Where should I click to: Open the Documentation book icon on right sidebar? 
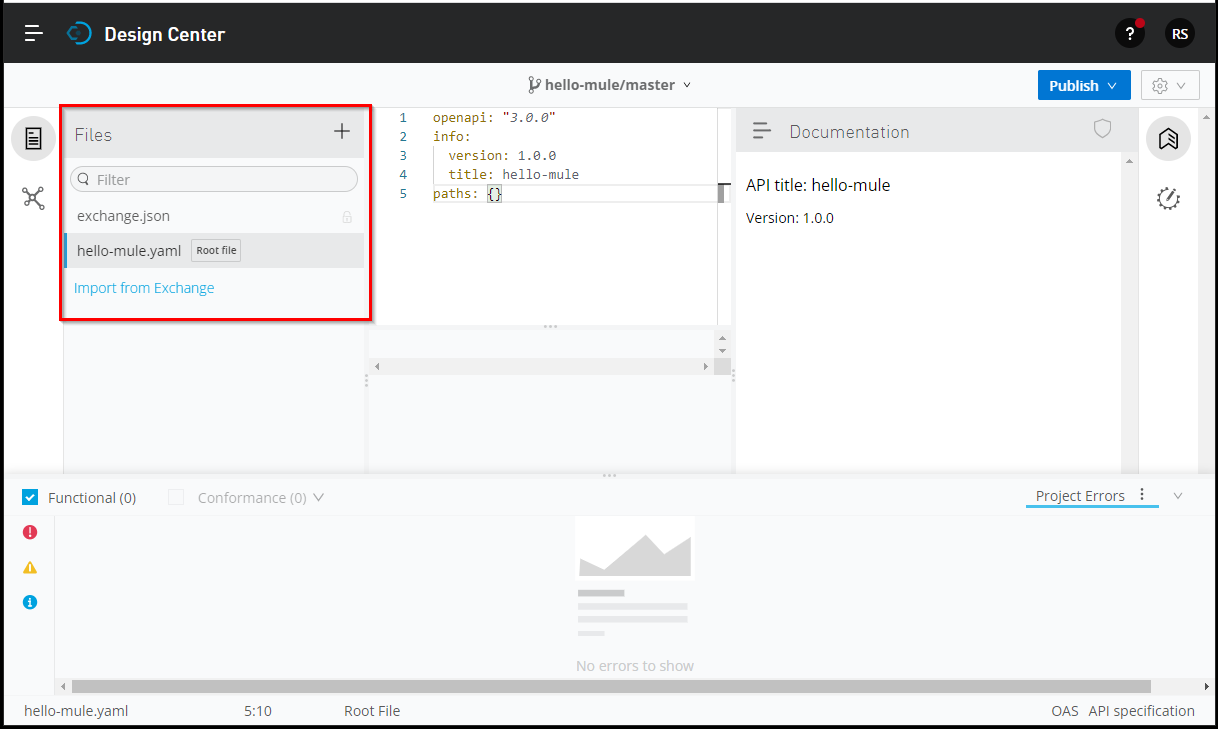click(x=1168, y=138)
